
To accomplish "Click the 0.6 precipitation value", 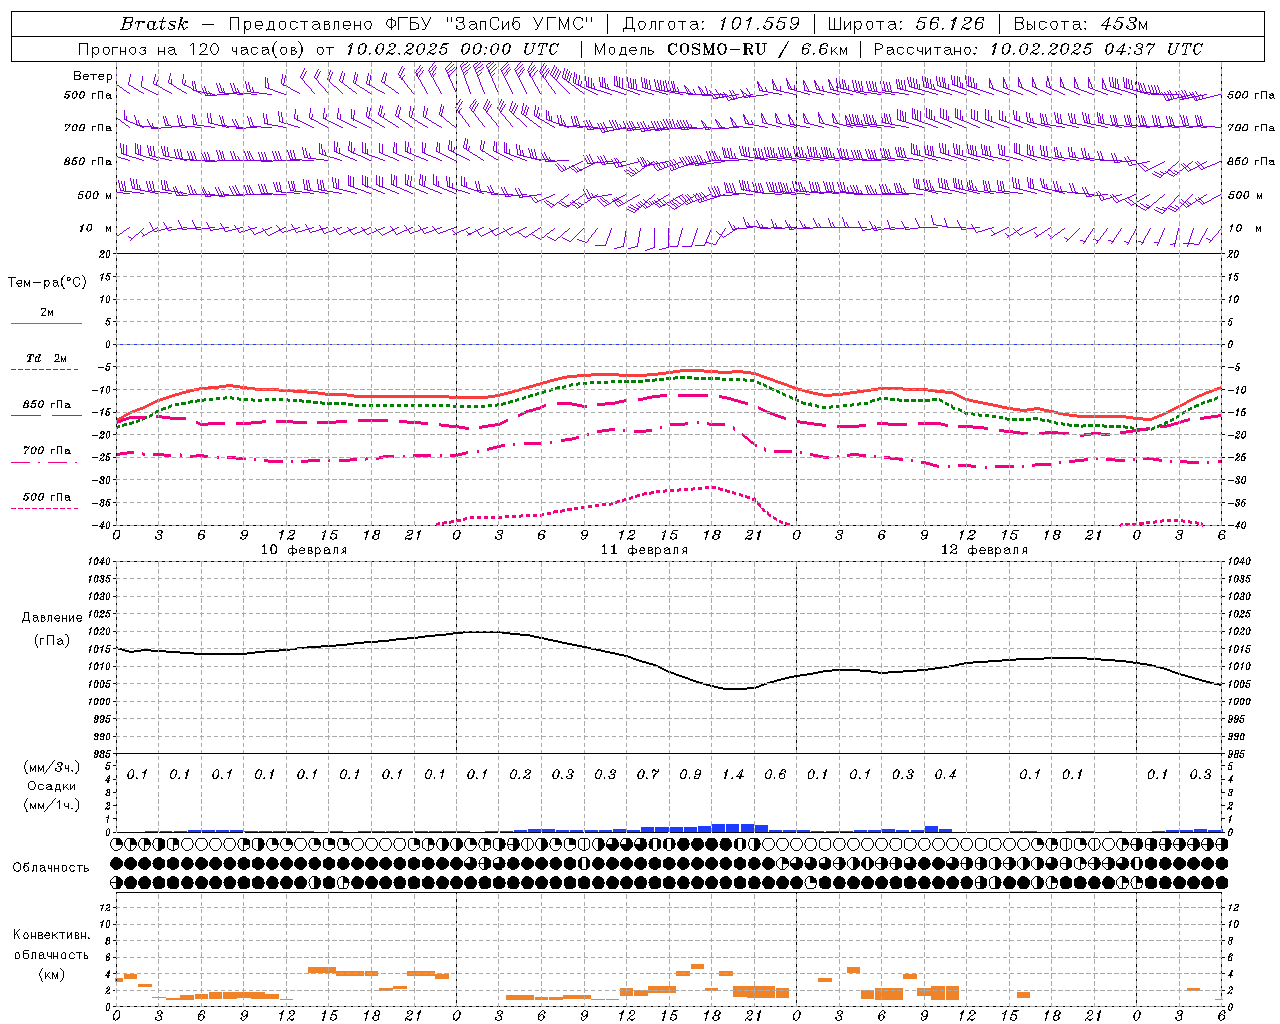I will point(775,774).
